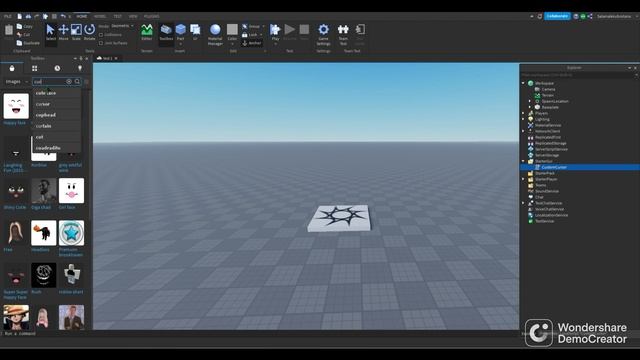Open Toolbox Recent clock tab icon
This screenshot has width=640, height=360.
point(57,68)
